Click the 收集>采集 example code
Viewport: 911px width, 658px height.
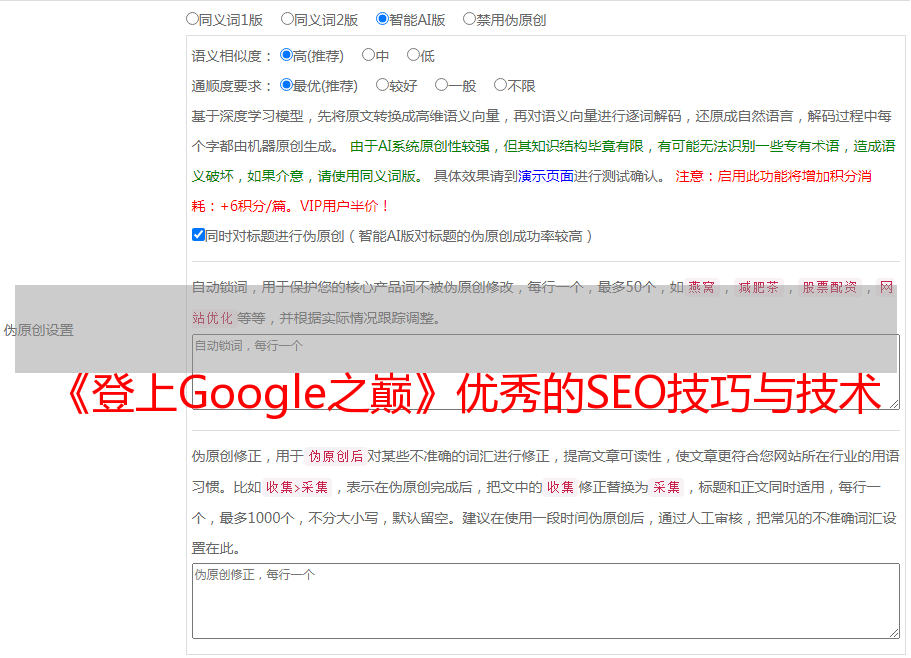pyautogui.click(x=297, y=487)
